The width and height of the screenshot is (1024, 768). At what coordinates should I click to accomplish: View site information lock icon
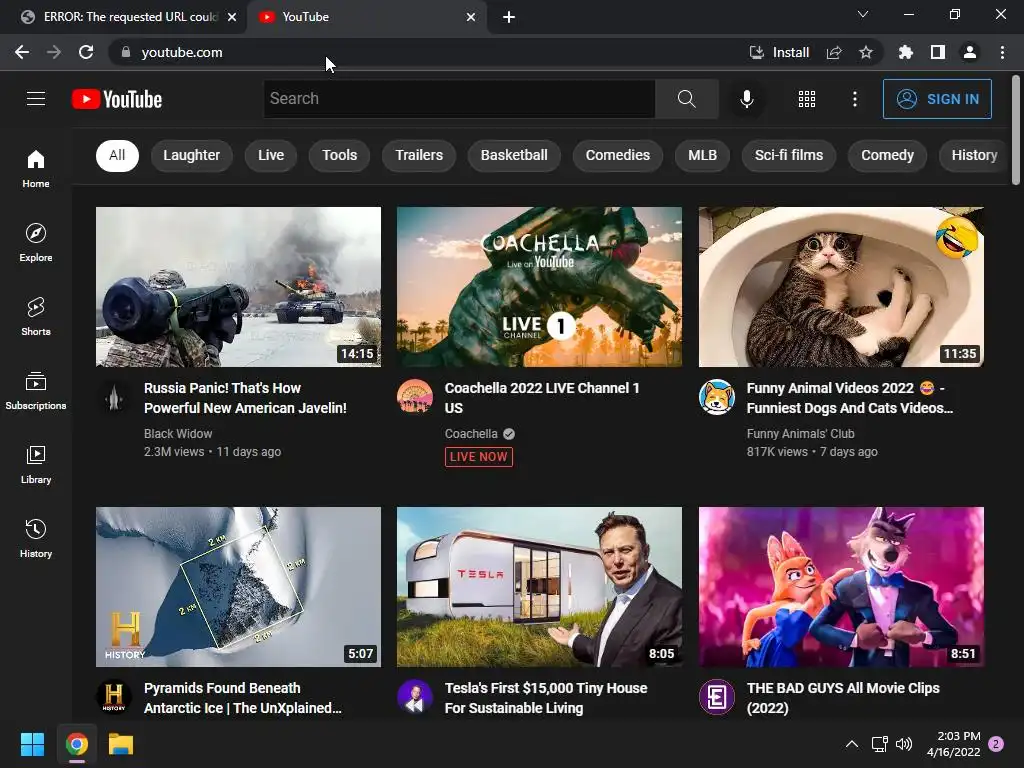point(126,52)
